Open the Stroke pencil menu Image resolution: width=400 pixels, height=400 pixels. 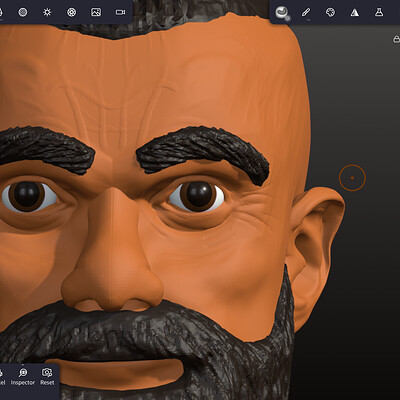point(306,13)
